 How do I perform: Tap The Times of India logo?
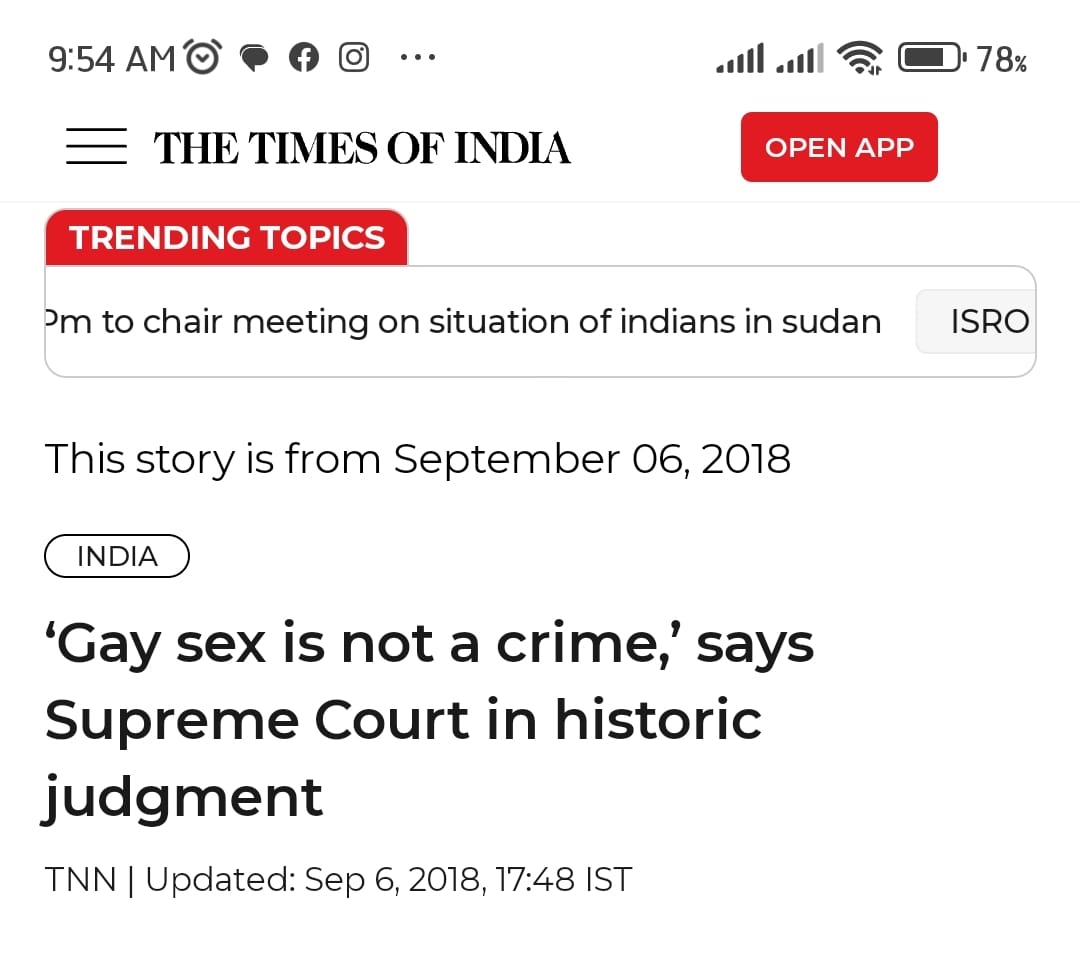click(362, 148)
